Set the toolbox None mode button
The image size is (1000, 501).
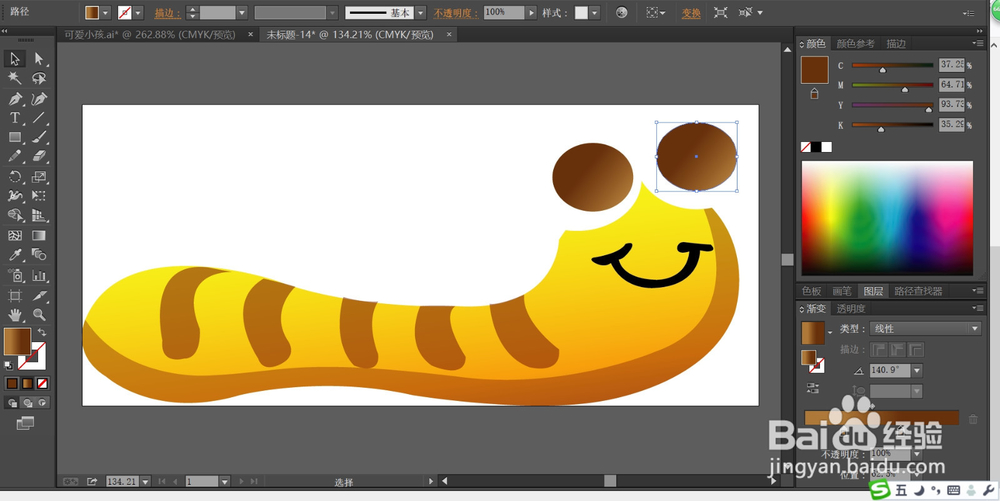(x=42, y=383)
